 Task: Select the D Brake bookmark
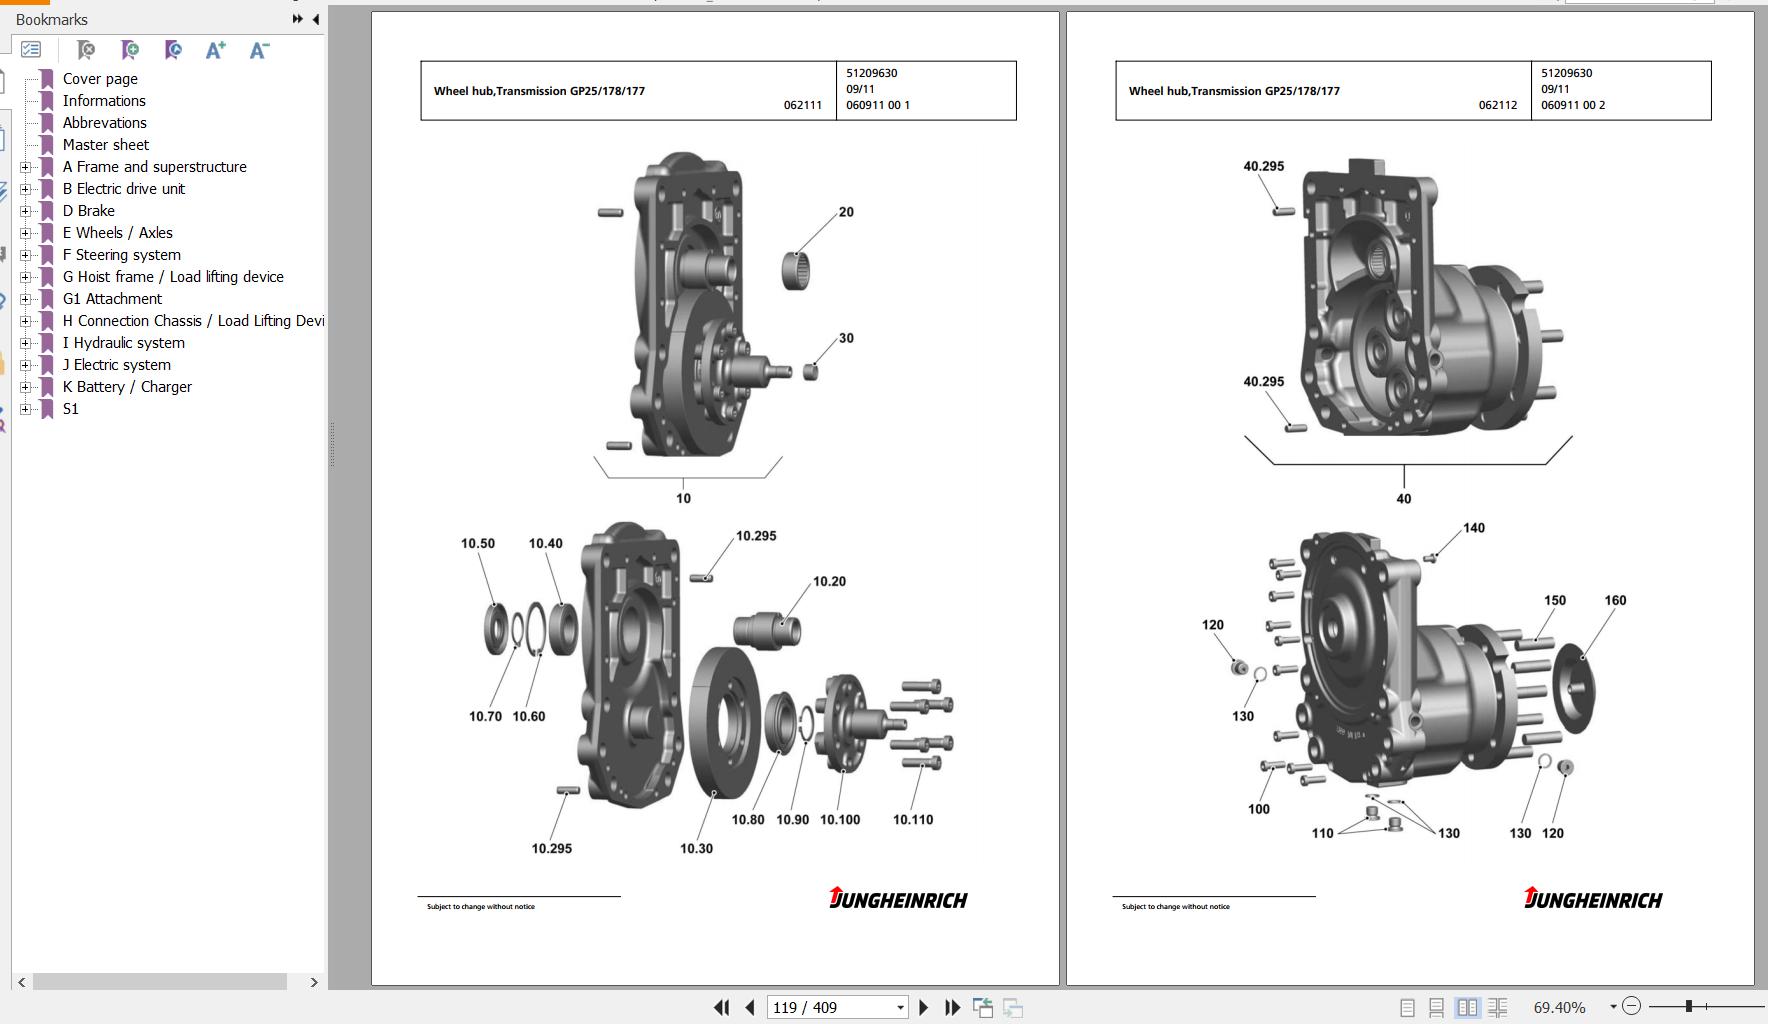tap(89, 211)
